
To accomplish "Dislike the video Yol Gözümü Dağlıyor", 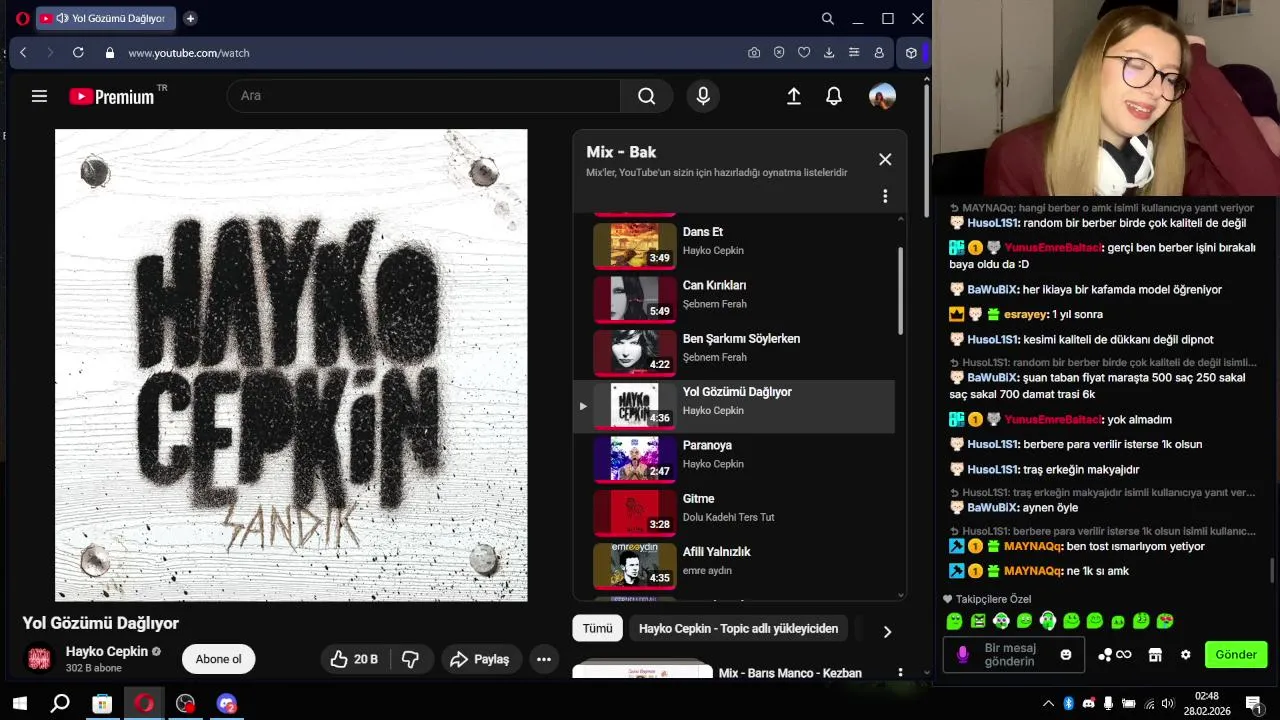I will [410, 659].
